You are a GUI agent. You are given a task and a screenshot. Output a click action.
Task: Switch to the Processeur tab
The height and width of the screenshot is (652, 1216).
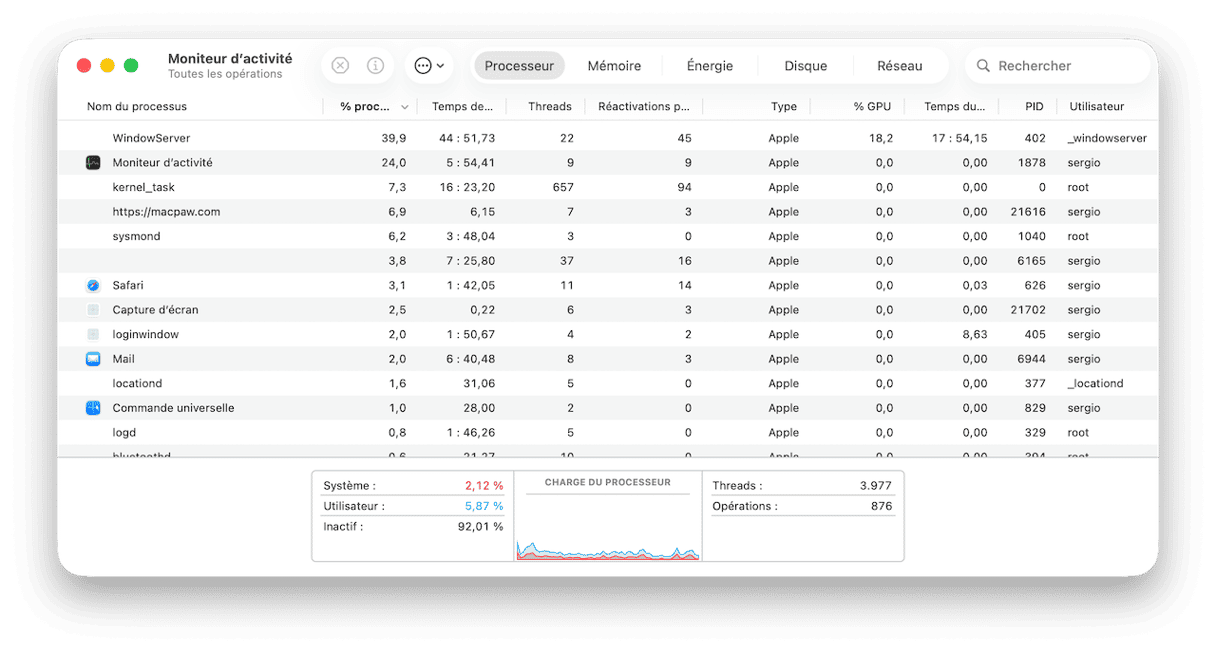pos(519,66)
